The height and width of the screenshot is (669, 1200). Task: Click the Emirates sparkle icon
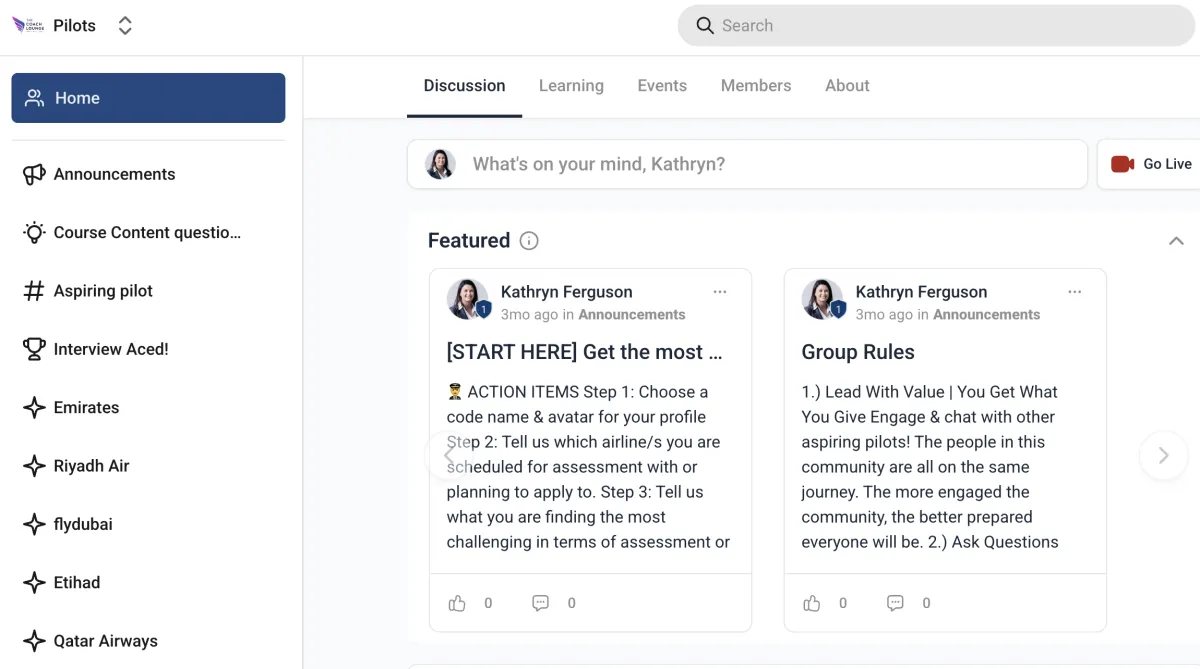pyautogui.click(x=34, y=408)
